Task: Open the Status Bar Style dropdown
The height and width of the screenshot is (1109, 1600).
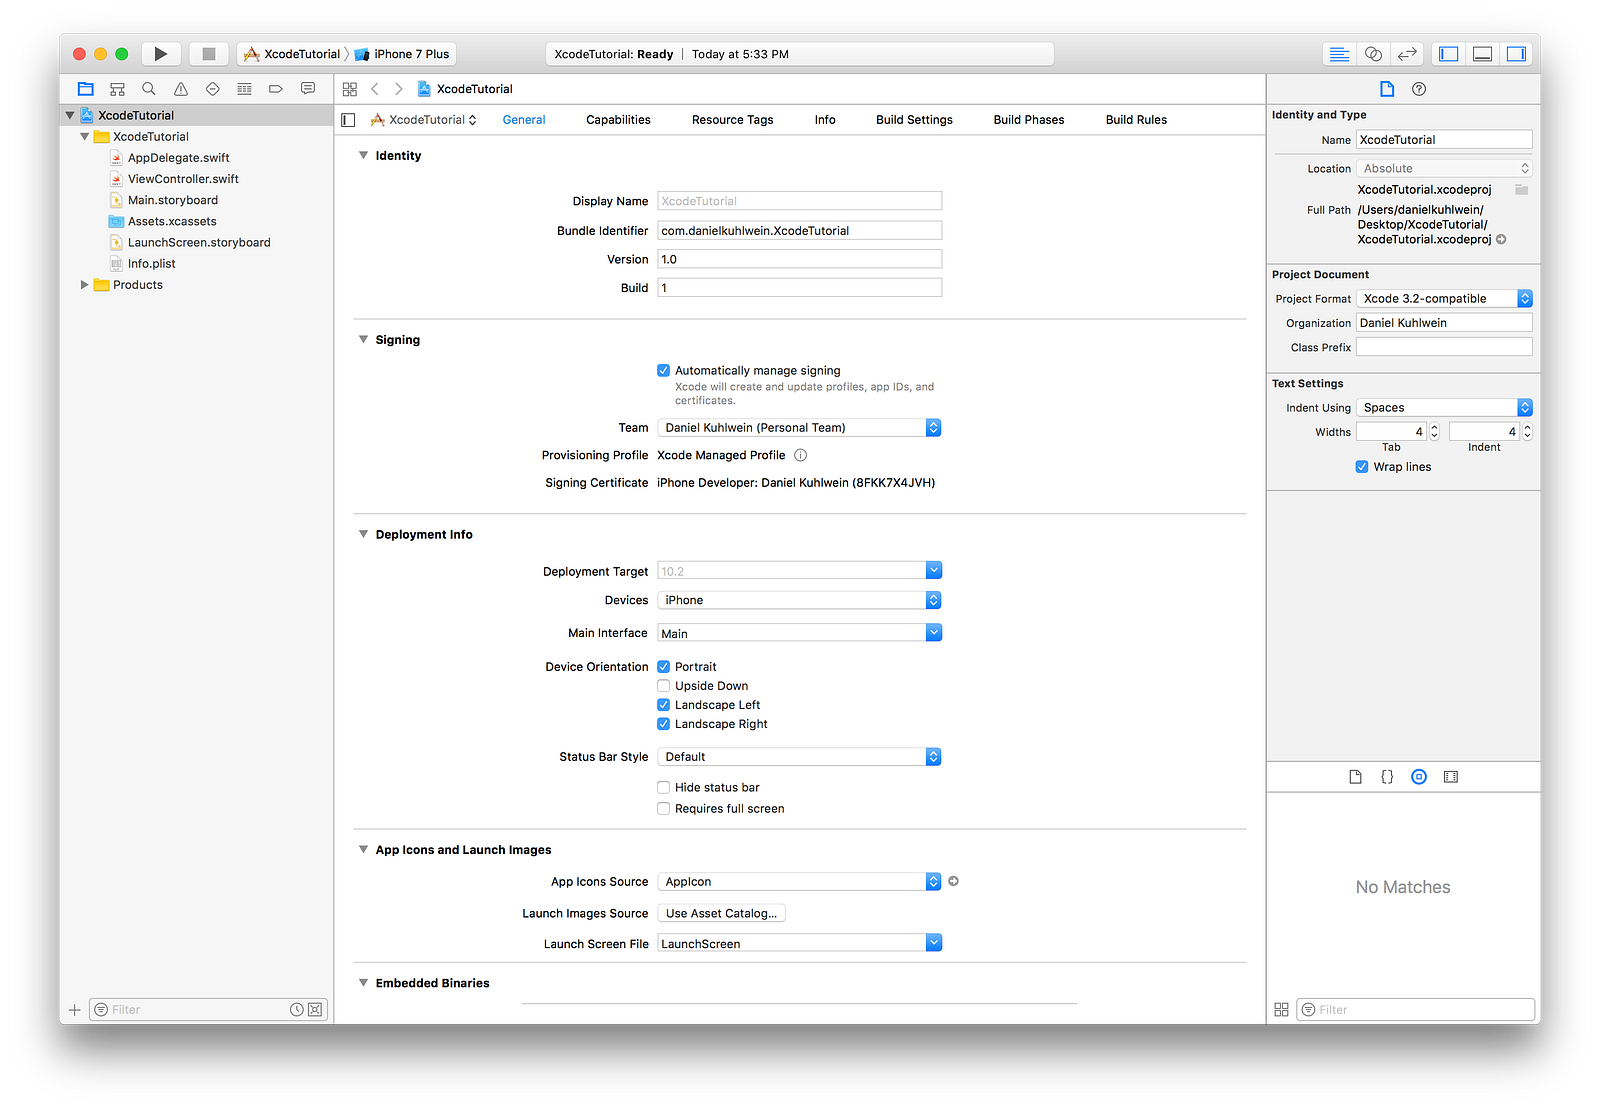Action: (799, 757)
